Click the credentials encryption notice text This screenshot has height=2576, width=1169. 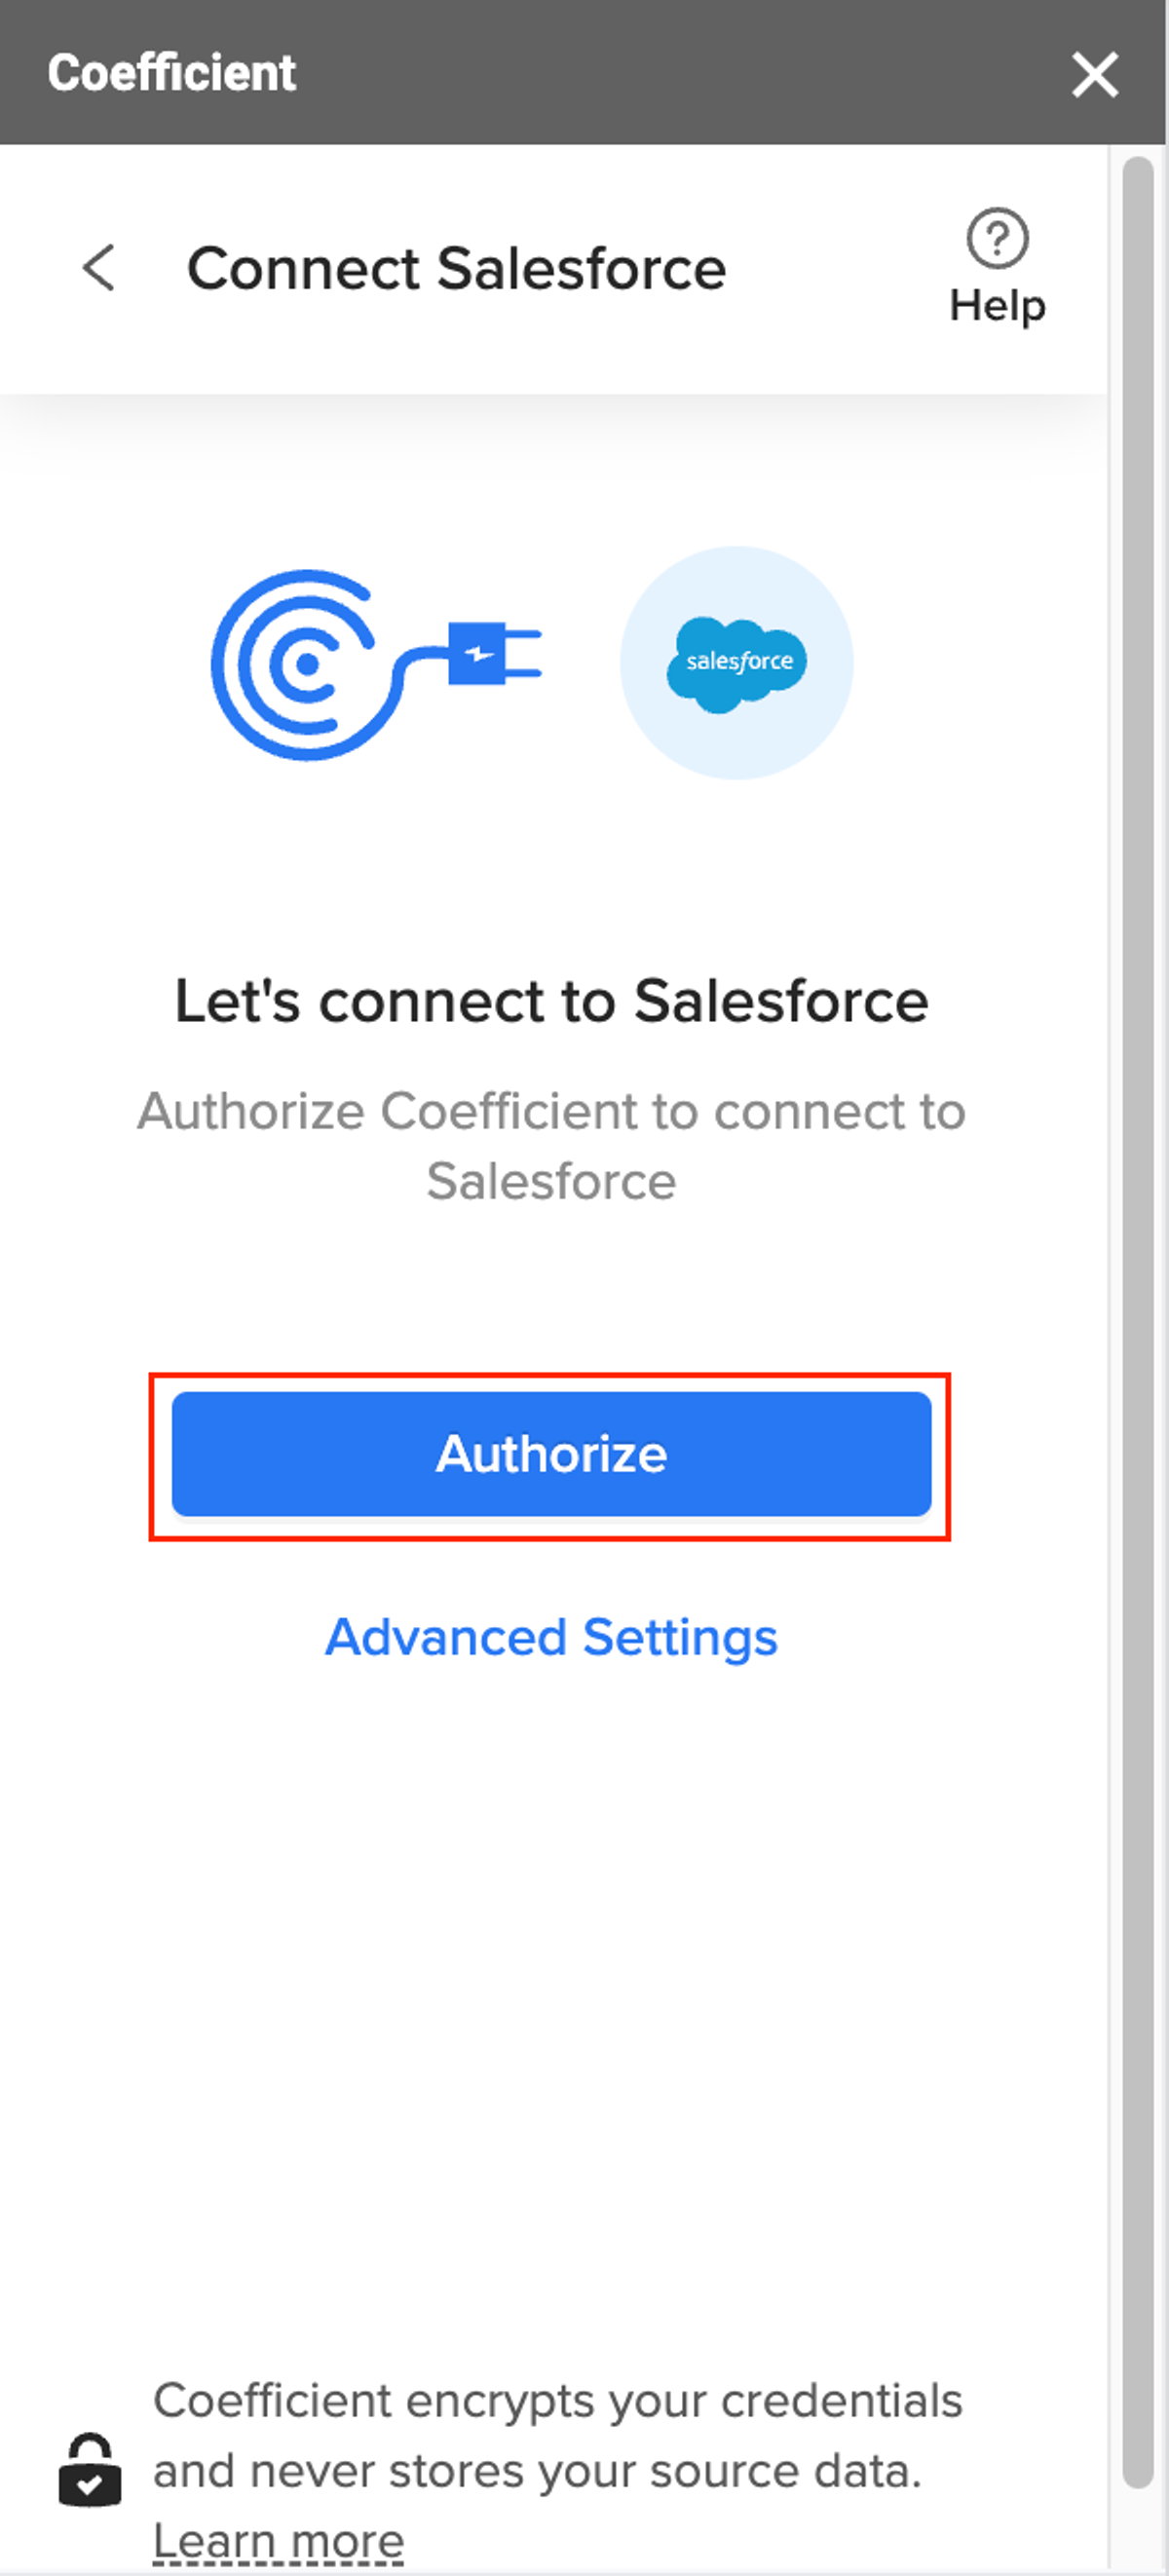557,2435
